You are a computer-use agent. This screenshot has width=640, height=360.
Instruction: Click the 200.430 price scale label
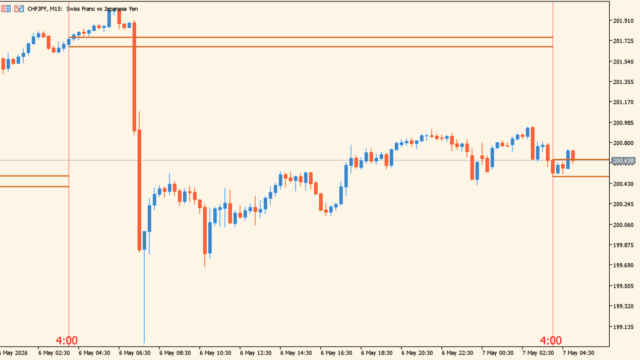pos(623,184)
